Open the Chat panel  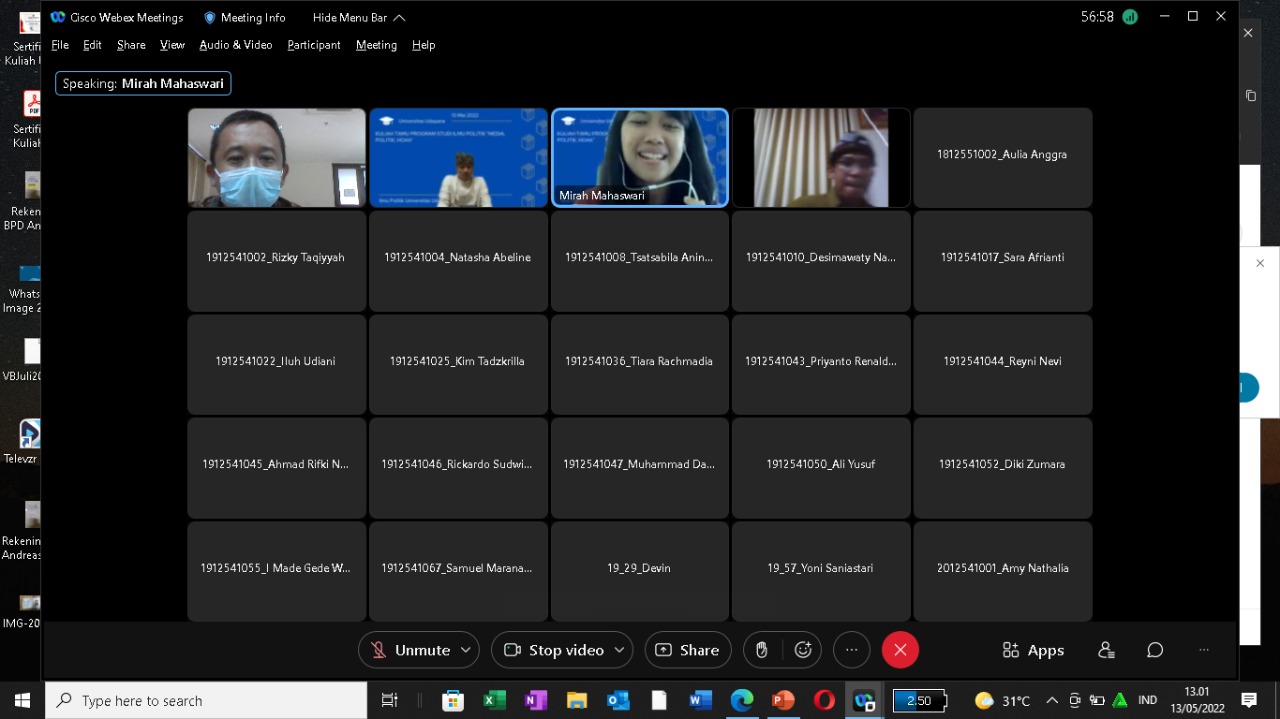click(x=1155, y=650)
